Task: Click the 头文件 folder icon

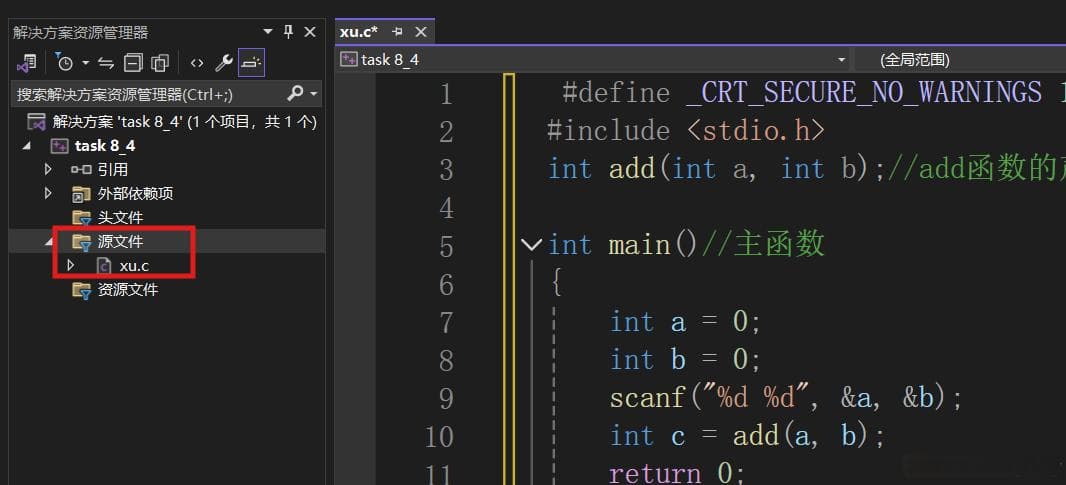Action: click(x=82, y=218)
